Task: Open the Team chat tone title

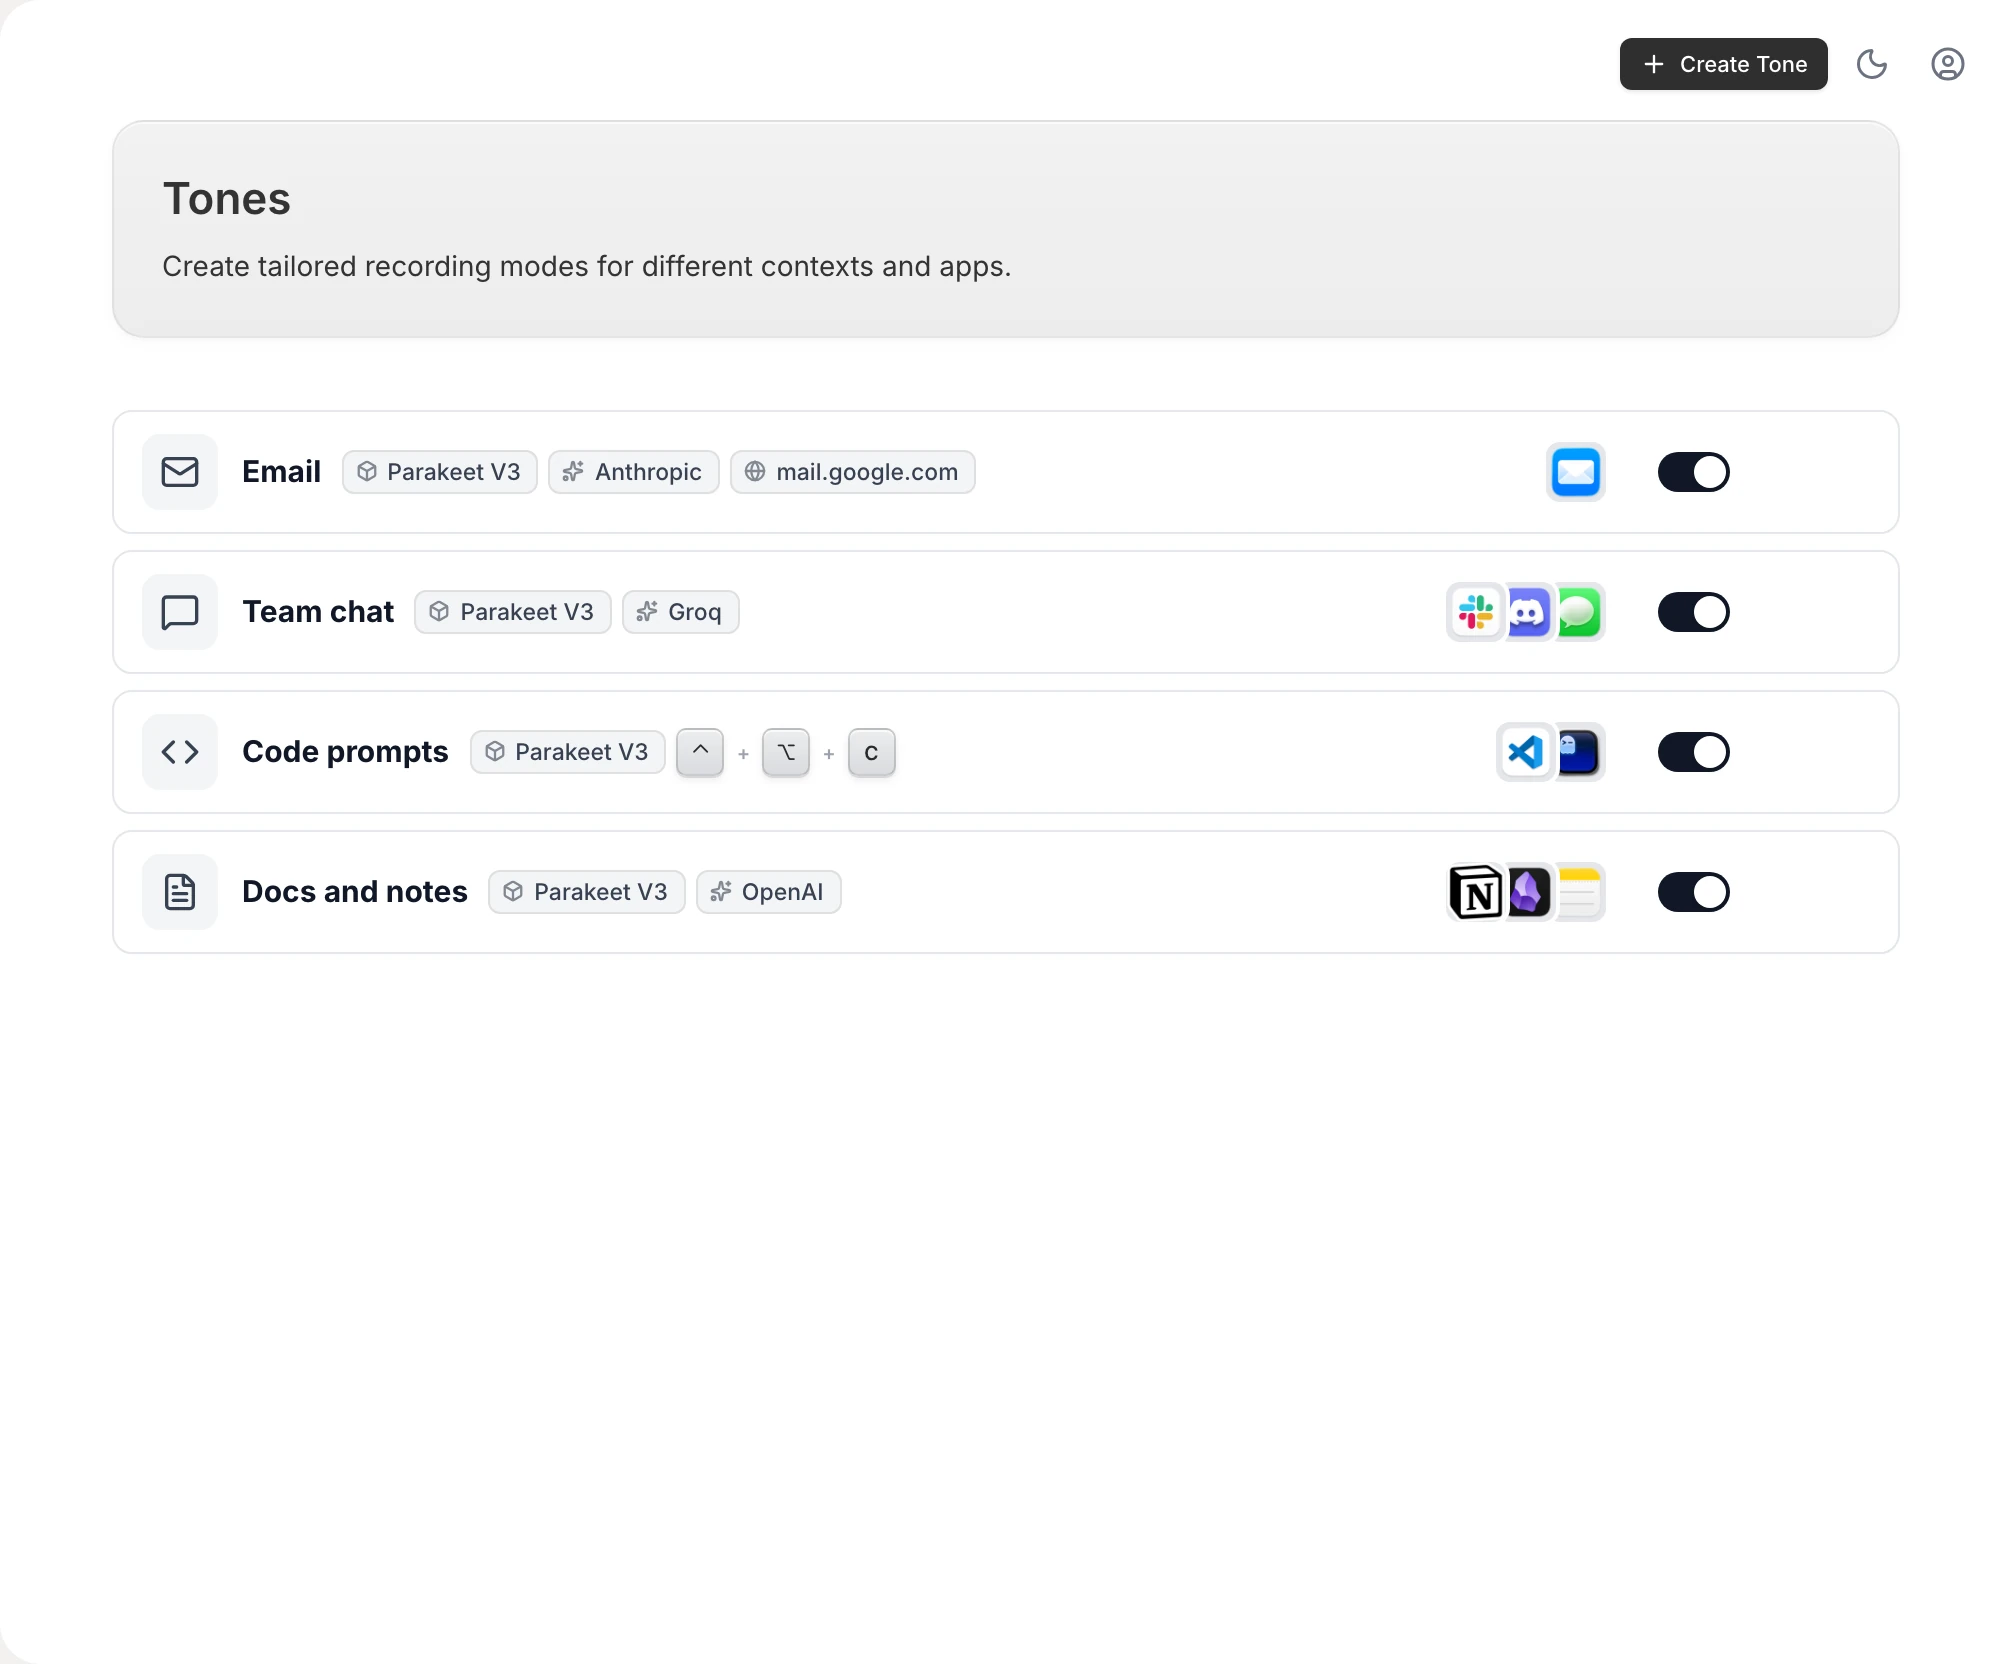Action: click(318, 612)
